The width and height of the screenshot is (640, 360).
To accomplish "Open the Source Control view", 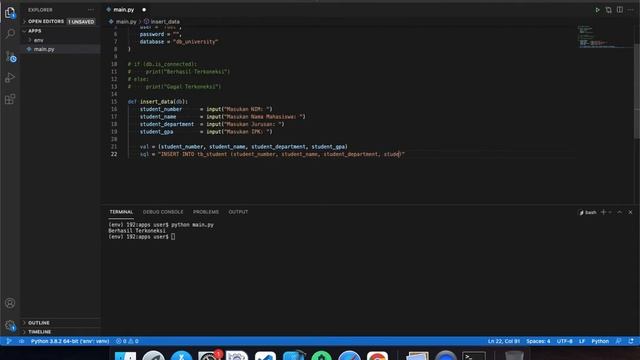I will [x=10, y=56].
